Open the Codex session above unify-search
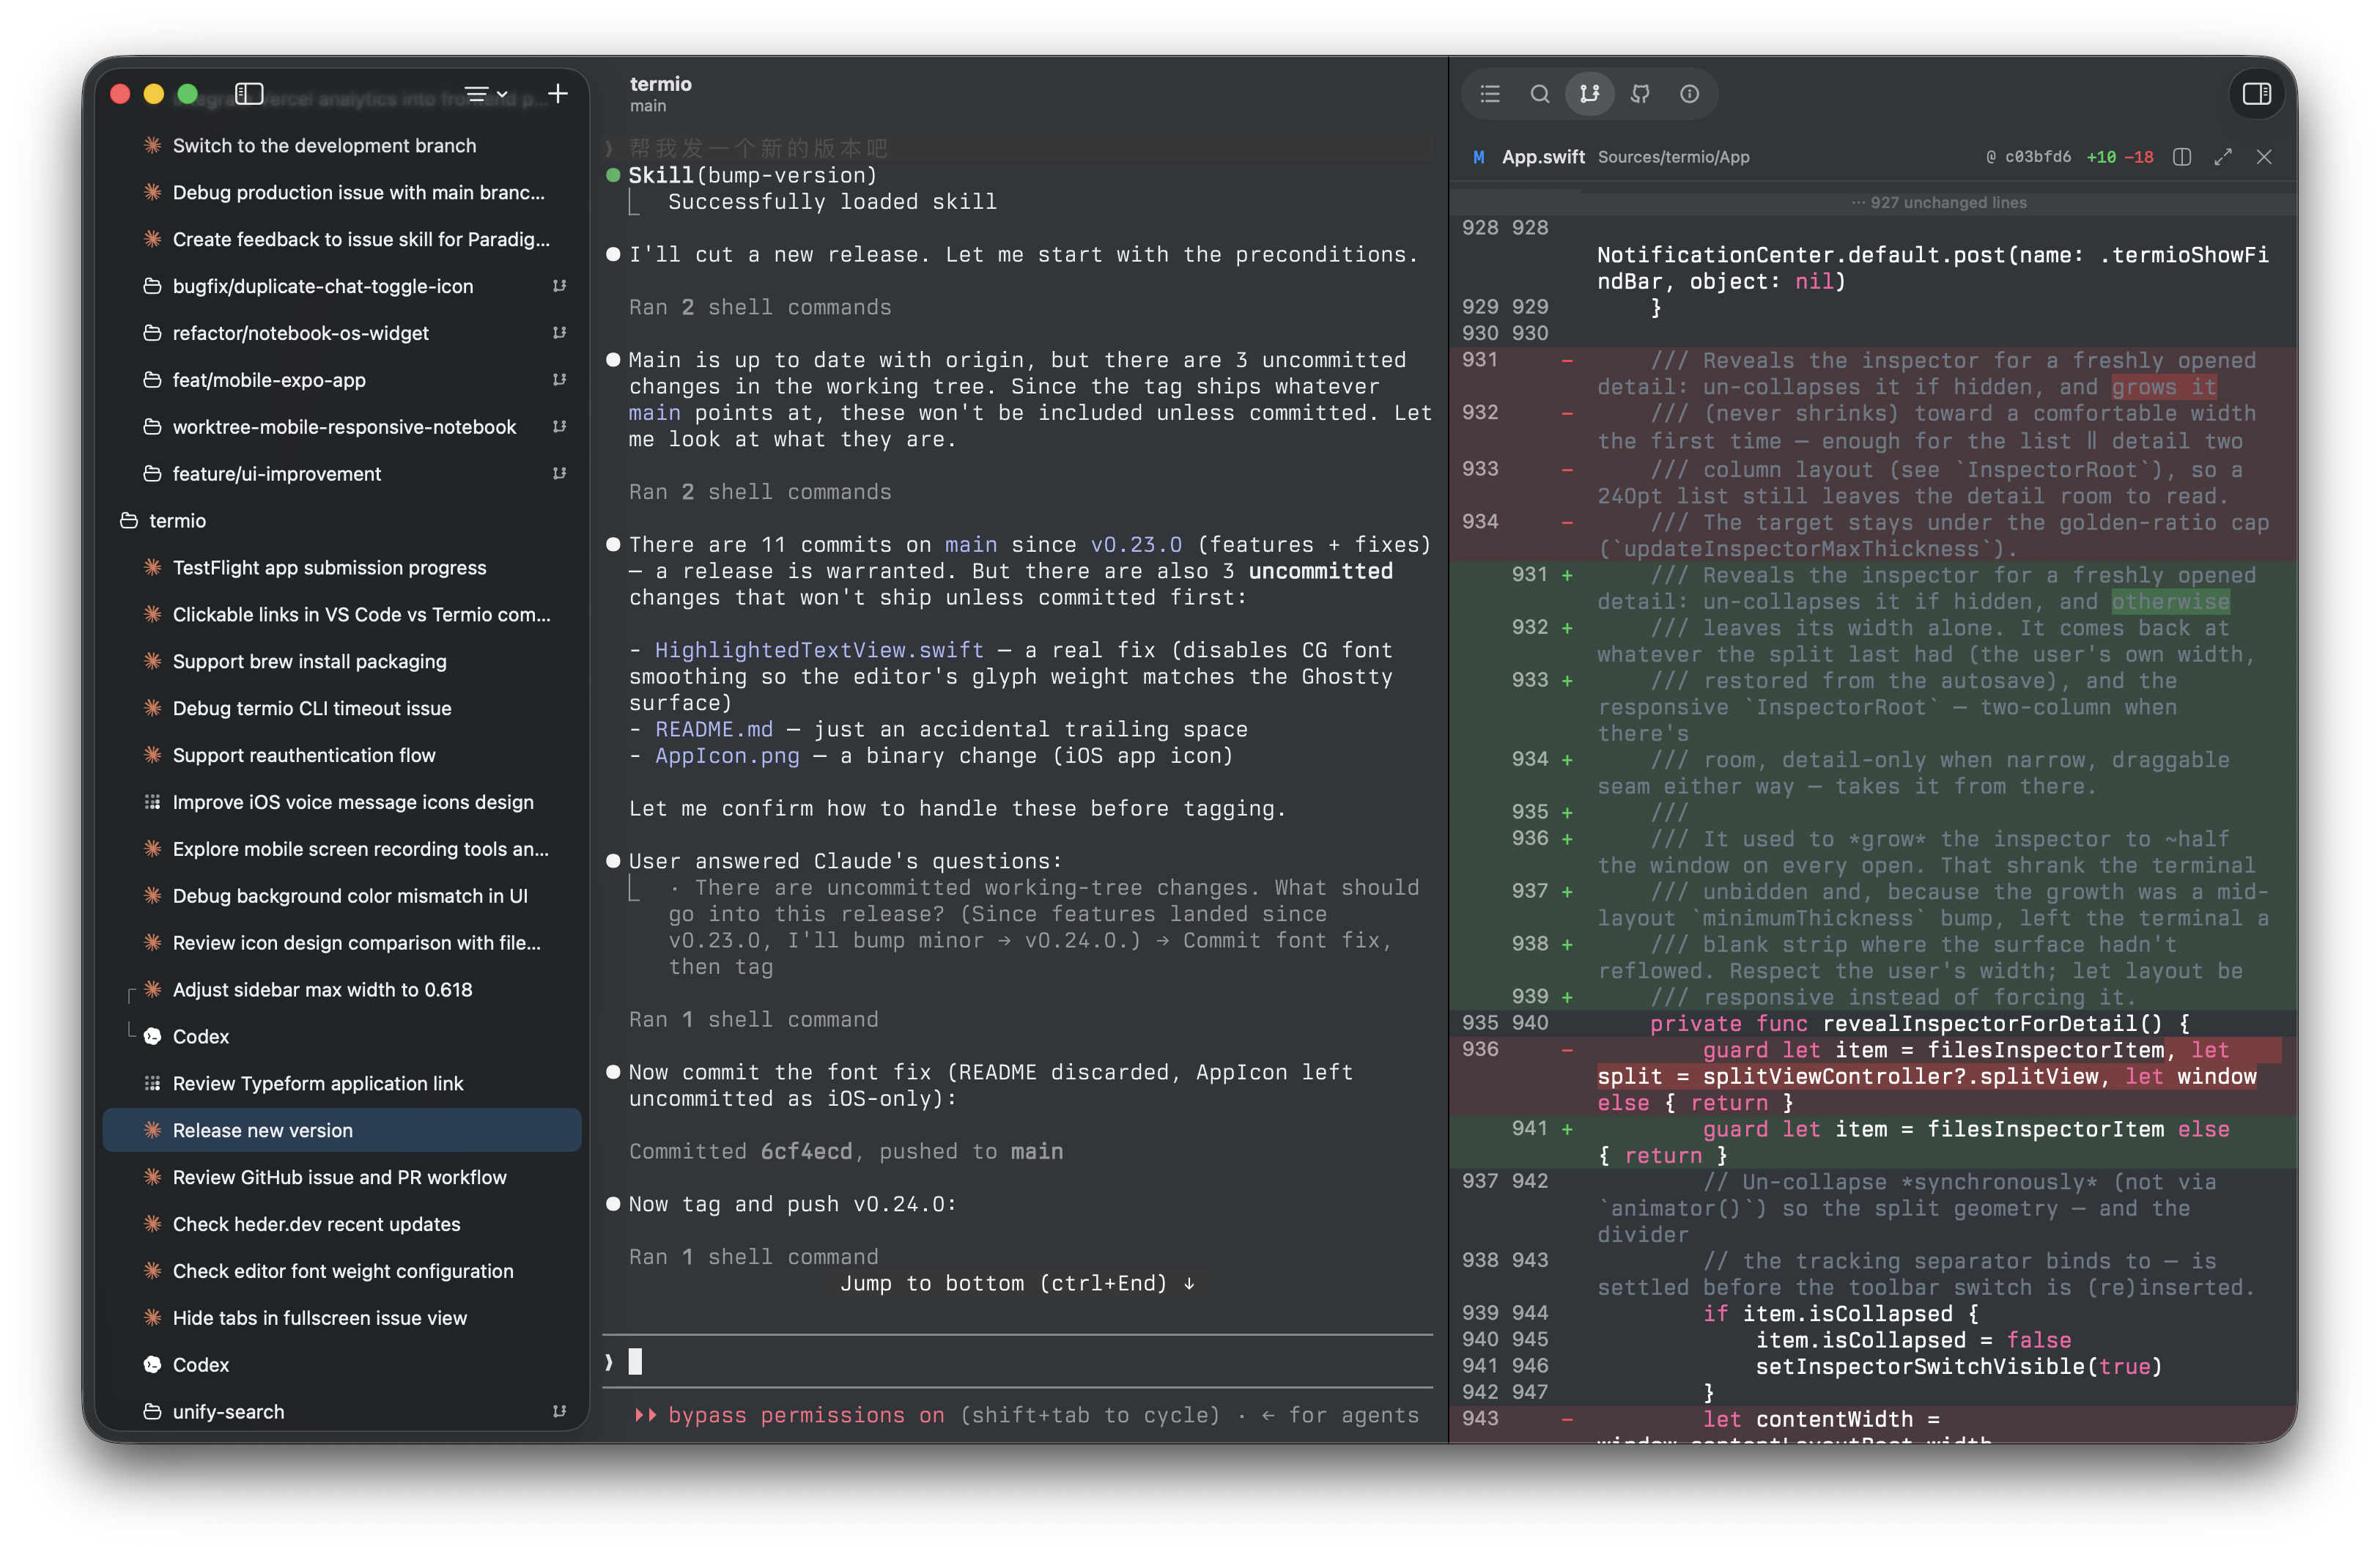This screenshot has height=1552, width=2380. coord(342,1365)
